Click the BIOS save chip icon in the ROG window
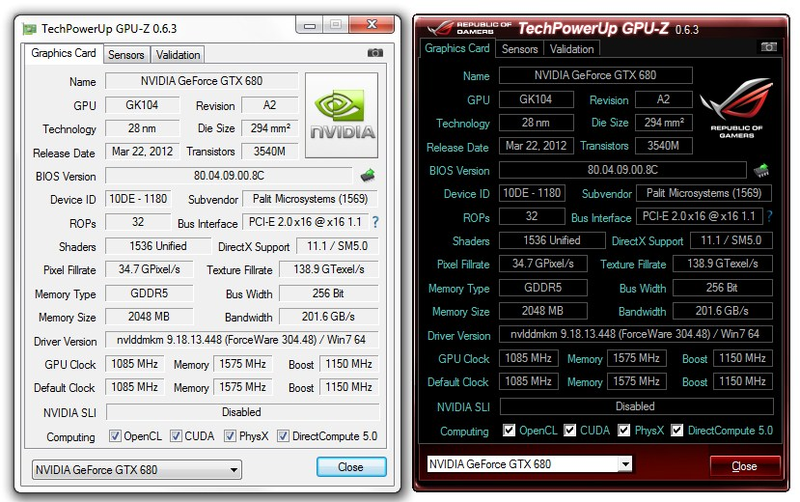The width and height of the screenshot is (800, 502). click(x=761, y=170)
